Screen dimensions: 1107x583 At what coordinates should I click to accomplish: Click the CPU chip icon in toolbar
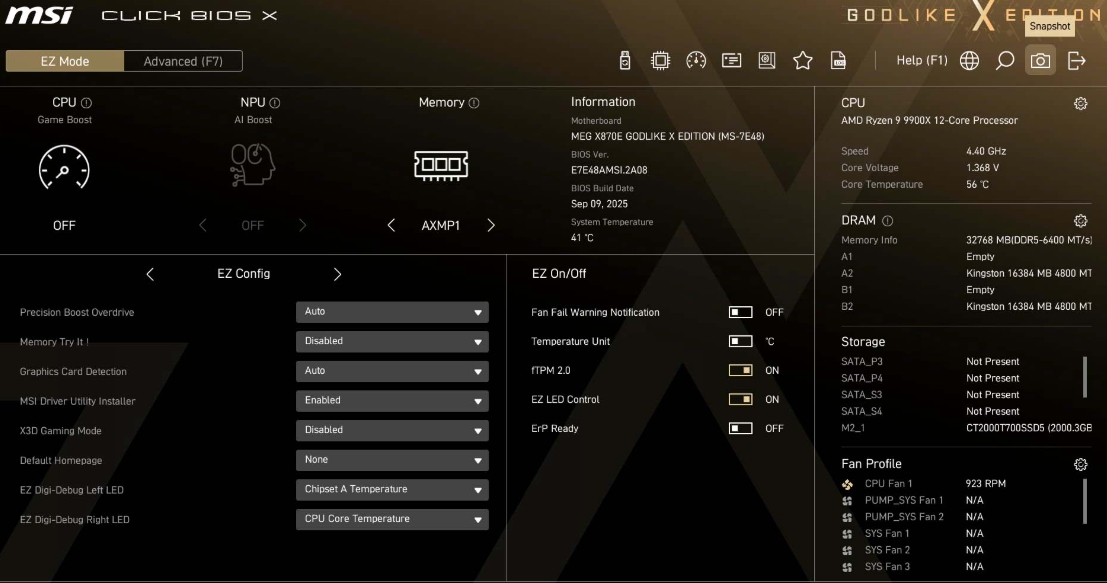tap(660, 61)
